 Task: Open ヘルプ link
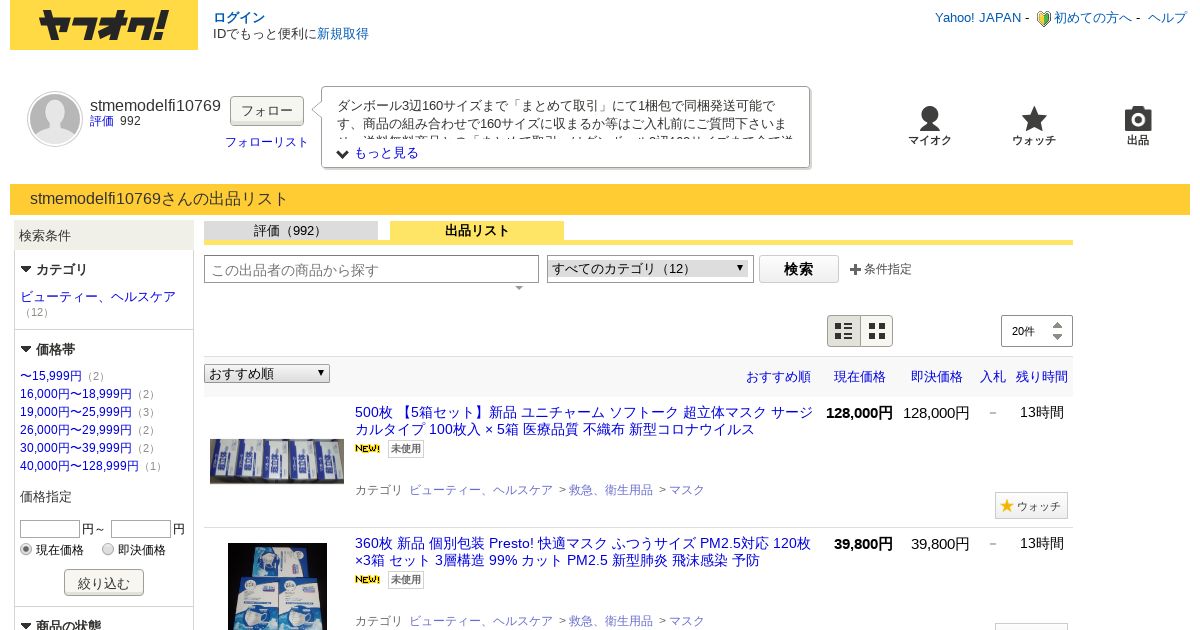pyautogui.click(x=1167, y=18)
